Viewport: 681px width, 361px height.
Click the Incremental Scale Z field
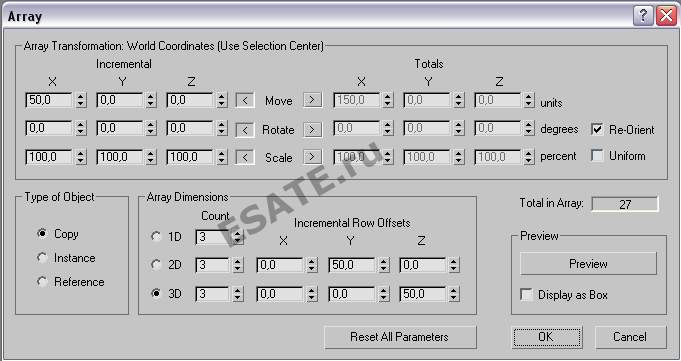coord(190,157)
